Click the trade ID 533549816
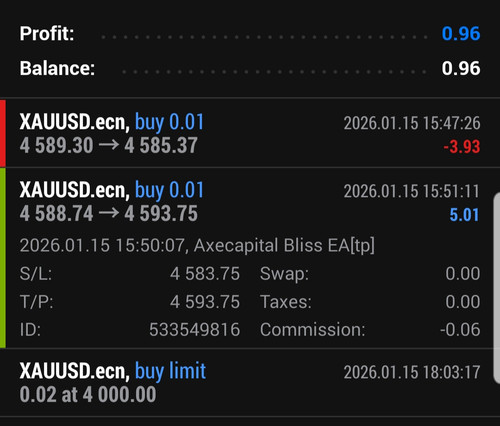 click(195, 330)
